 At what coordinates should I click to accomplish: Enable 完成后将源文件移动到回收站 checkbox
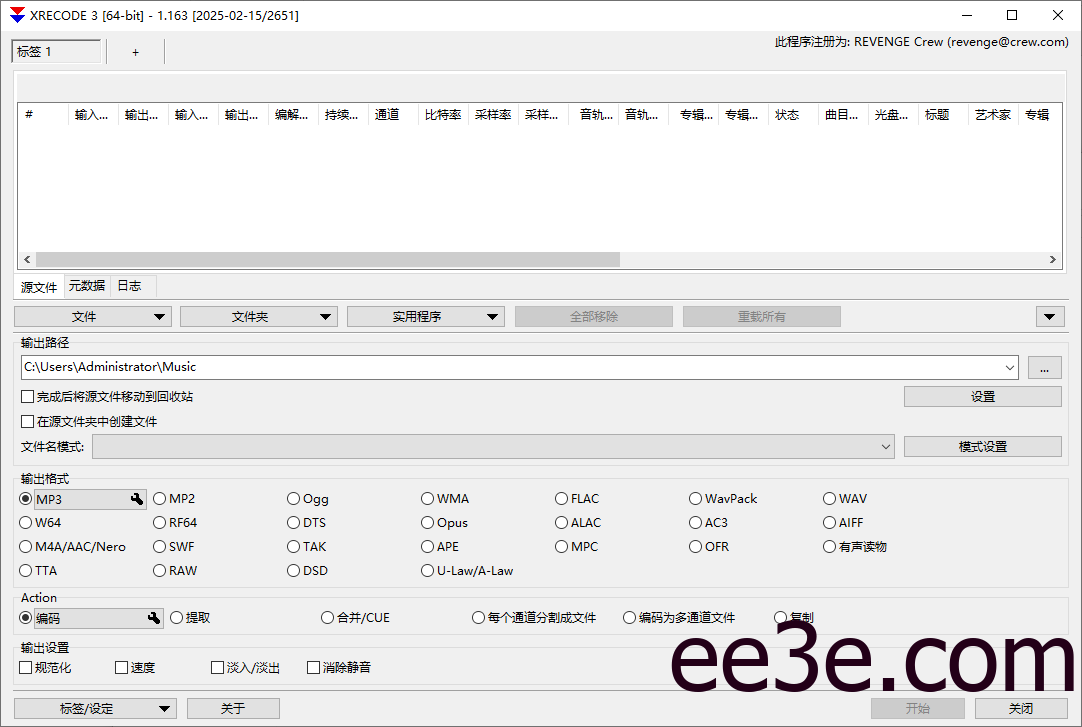point(28,396)
